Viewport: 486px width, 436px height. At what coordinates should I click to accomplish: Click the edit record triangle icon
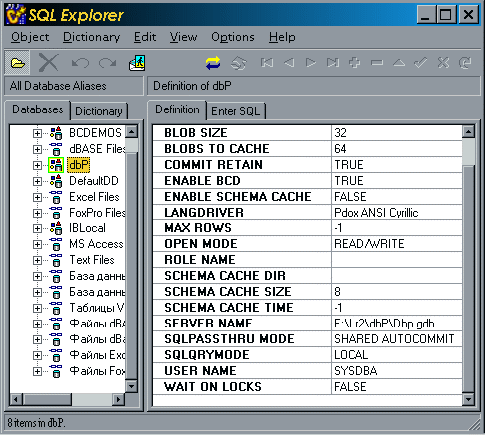pyautogui.click(x=399, y=63)
